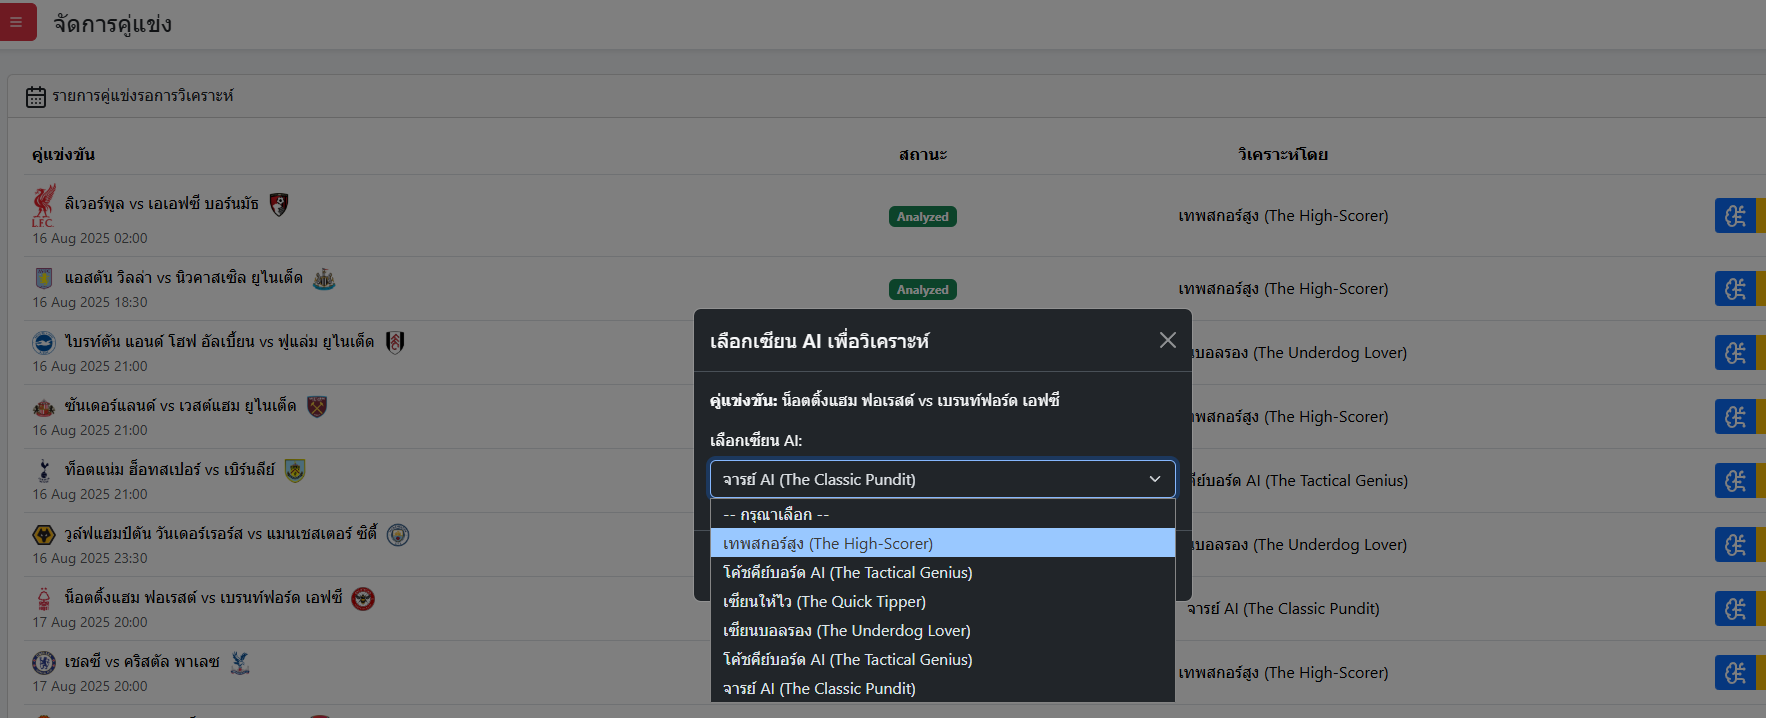Choose เซียนใฟไว (The Quick Tipper) option

pos(942,601)
